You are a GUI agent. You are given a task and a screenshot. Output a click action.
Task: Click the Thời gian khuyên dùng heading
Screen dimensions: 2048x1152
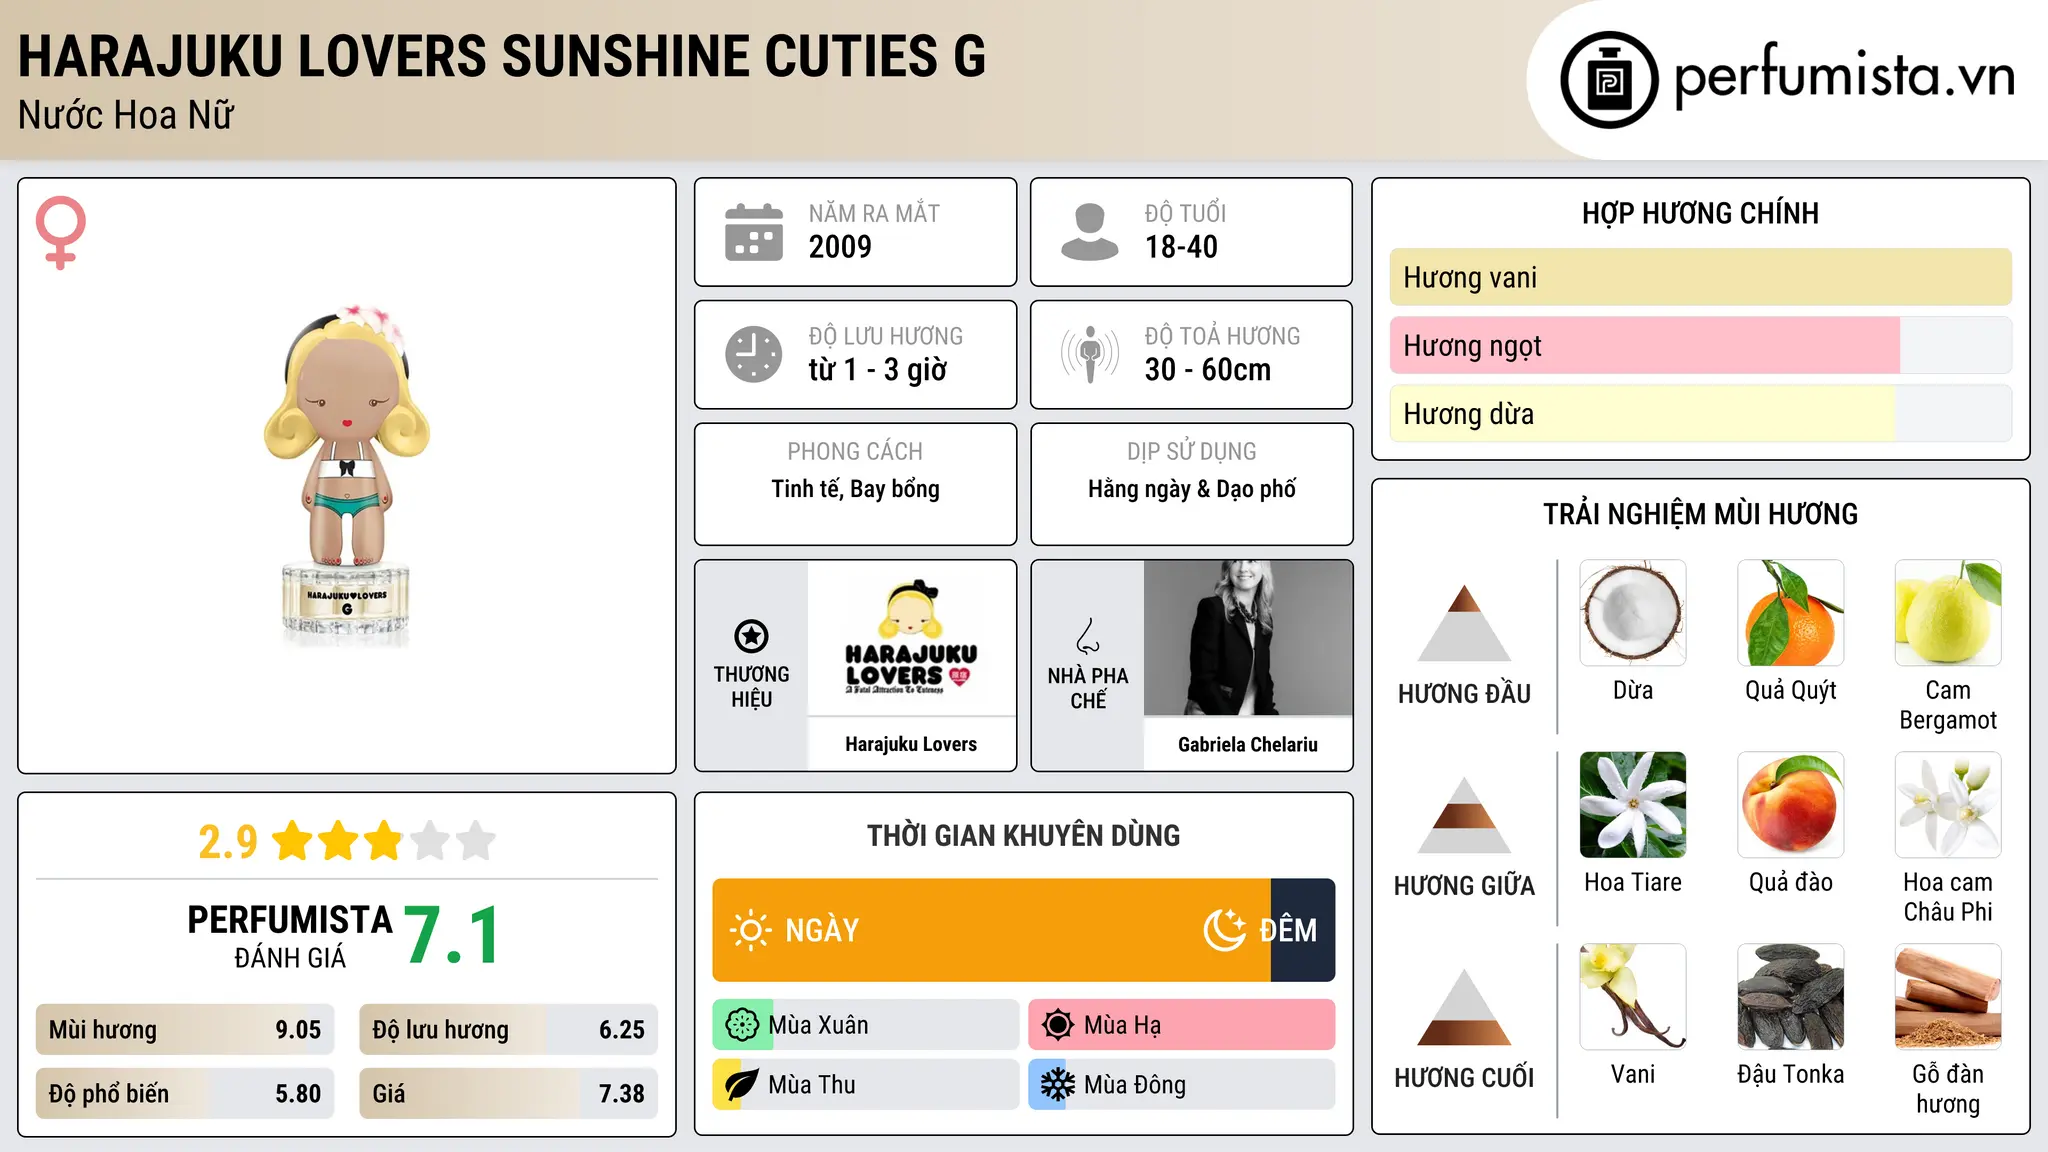coord(1023,835)
